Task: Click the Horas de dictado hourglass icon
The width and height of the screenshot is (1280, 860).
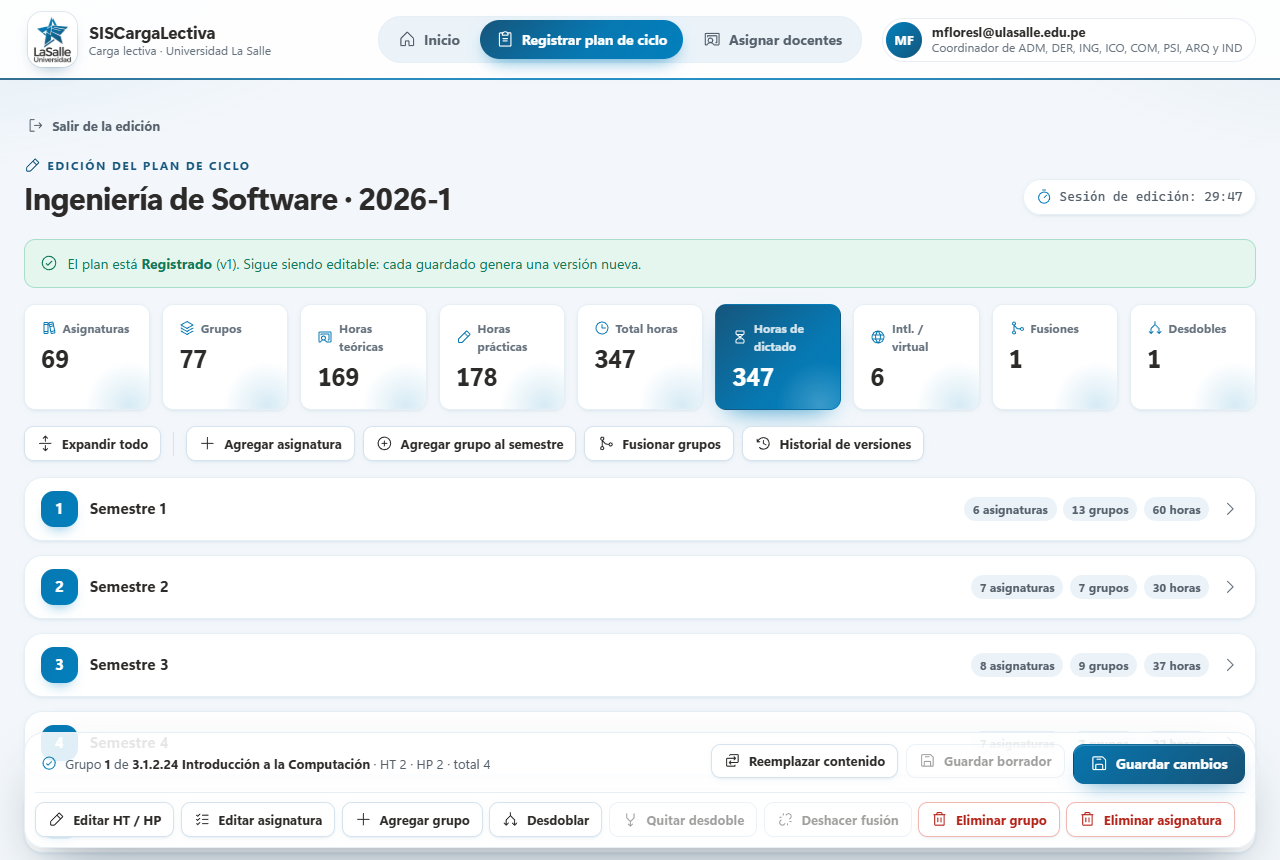Action: [740, 337]
